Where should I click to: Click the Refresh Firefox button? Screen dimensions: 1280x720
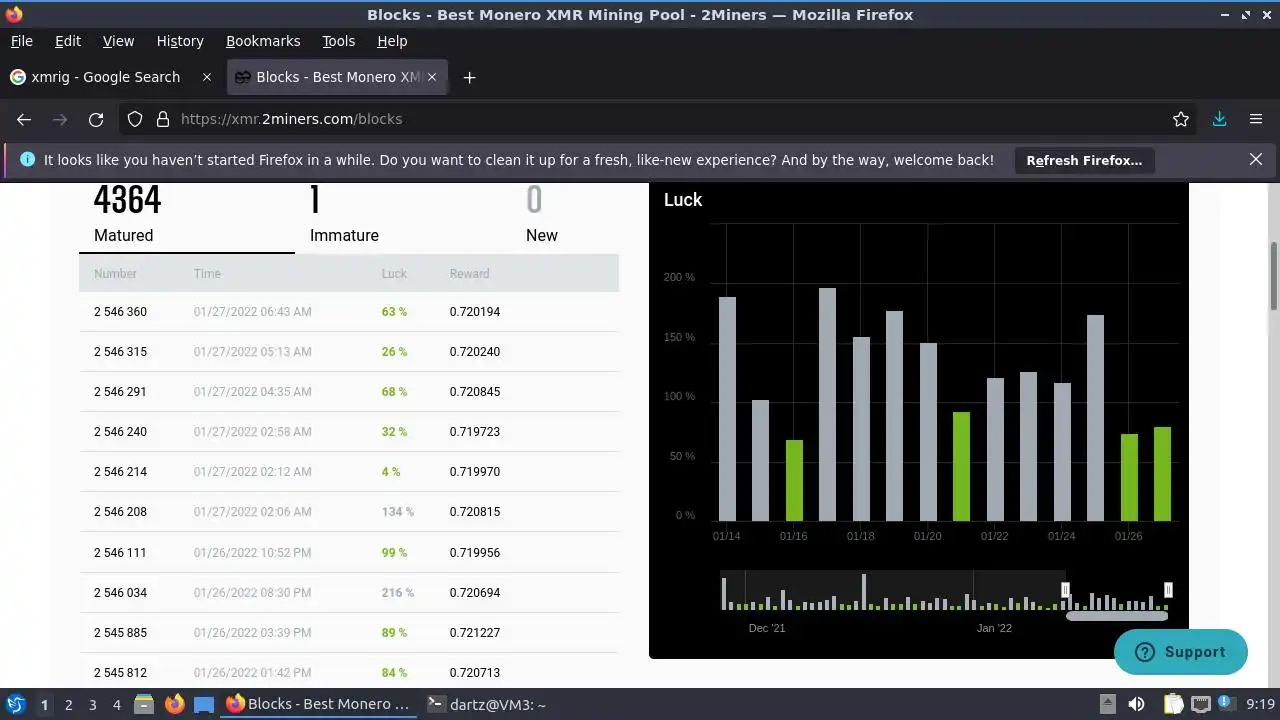(1084, 160)
